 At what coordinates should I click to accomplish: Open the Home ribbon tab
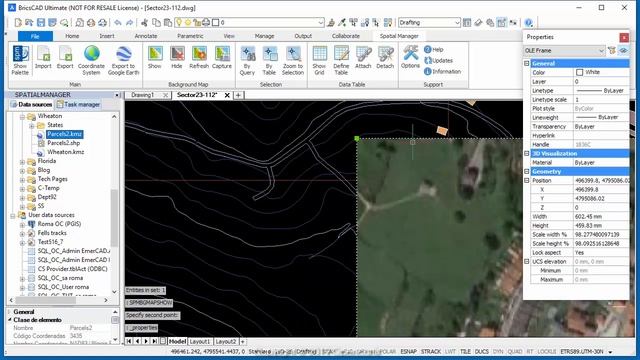[72, 36]
